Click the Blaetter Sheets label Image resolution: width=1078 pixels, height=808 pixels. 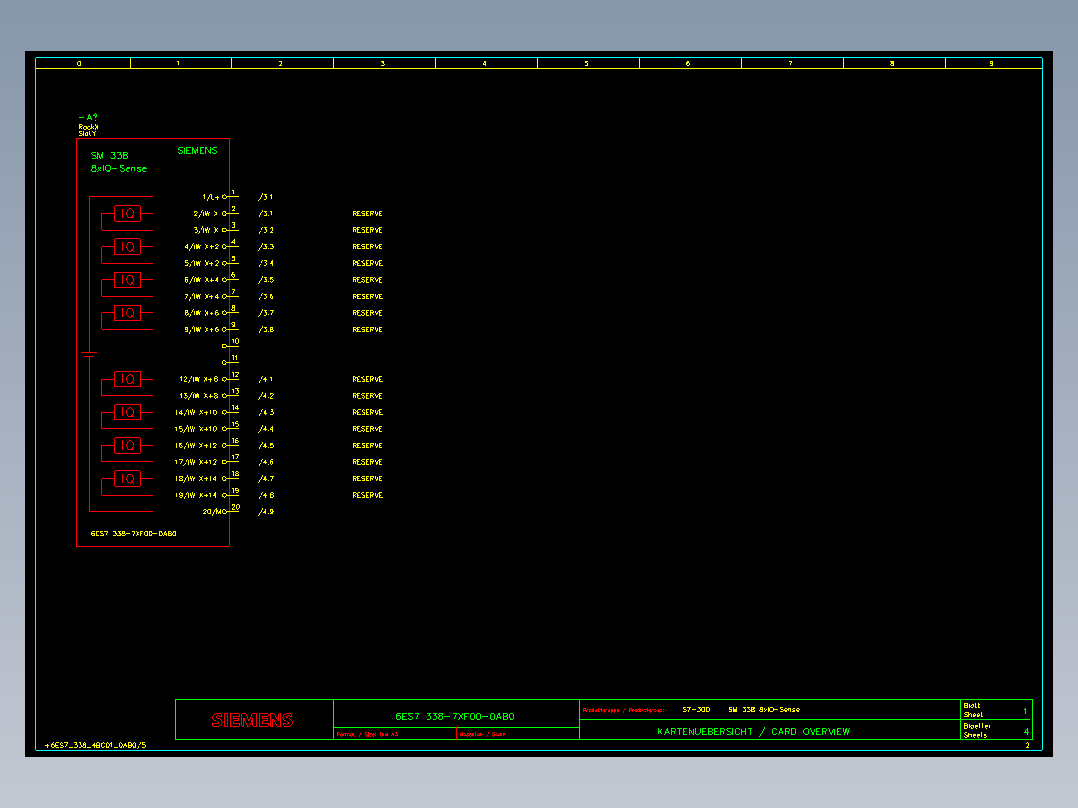(976, 730)
